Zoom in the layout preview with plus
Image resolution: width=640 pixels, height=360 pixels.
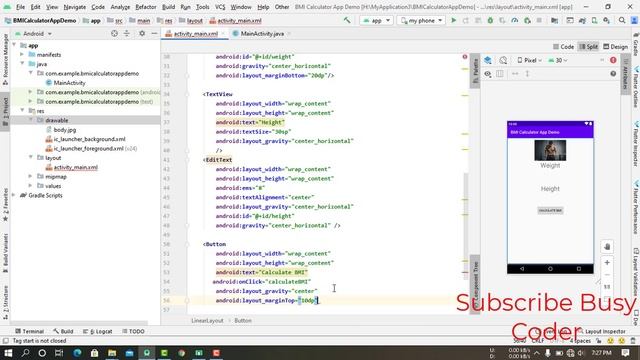(x=607, y=262)
